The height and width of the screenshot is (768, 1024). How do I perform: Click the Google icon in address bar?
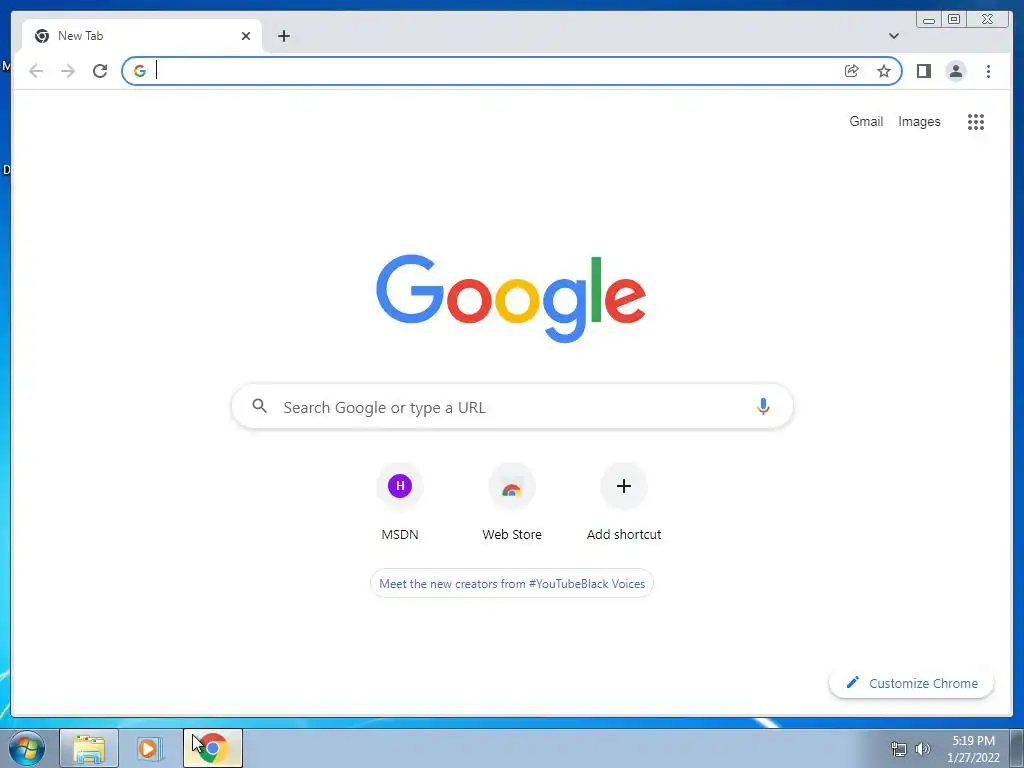pyautogui.click(x=140, y=71)
